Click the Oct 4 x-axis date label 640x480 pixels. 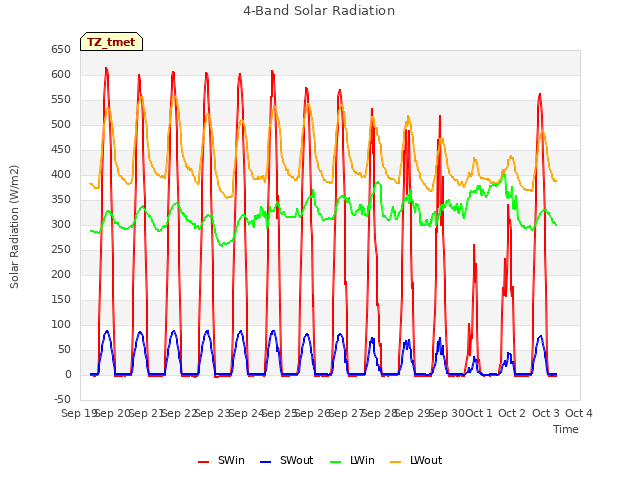[x=579, y=413]
